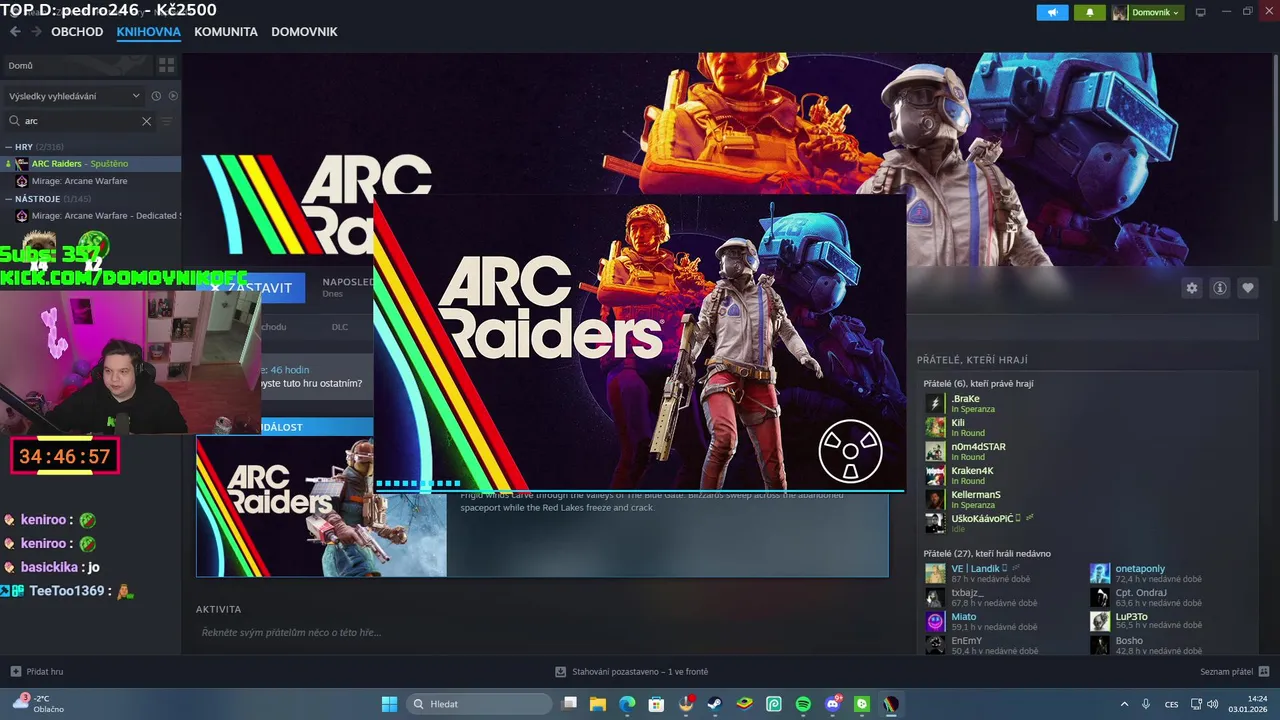Clear the 'arc' search text
1280x720 pixels.
click(146, 121)
